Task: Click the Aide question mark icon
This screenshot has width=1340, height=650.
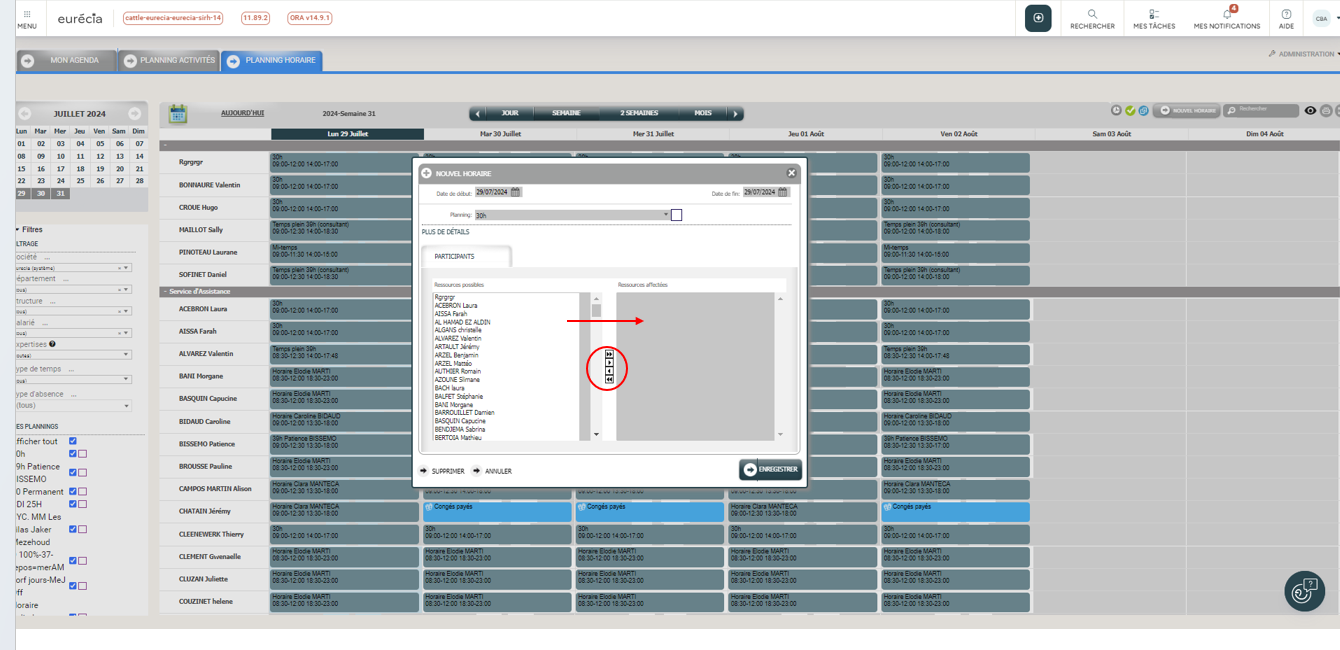Action: click(1286, 14)
